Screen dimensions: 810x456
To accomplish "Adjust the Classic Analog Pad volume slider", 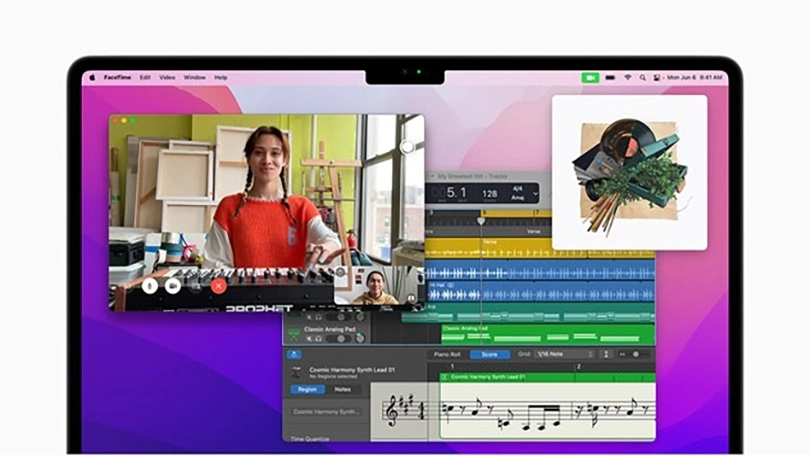I will tap(338, 339).
